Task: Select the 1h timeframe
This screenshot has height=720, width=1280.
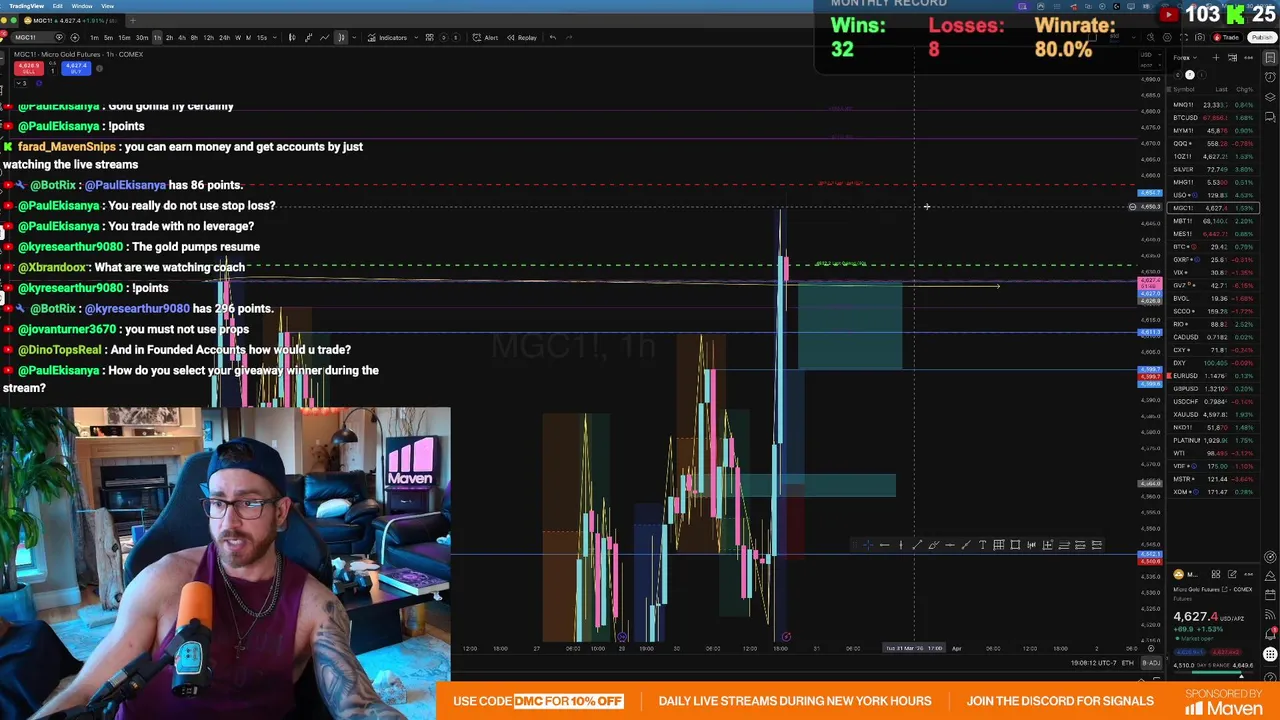Action: (x=156, y=38)
